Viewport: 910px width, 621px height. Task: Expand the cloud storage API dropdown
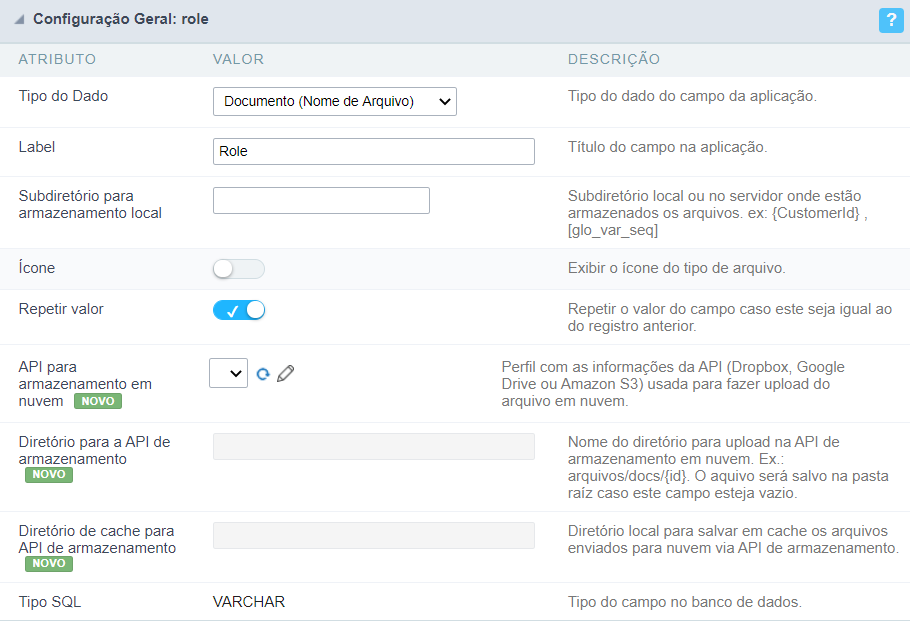tap(228, 373)
